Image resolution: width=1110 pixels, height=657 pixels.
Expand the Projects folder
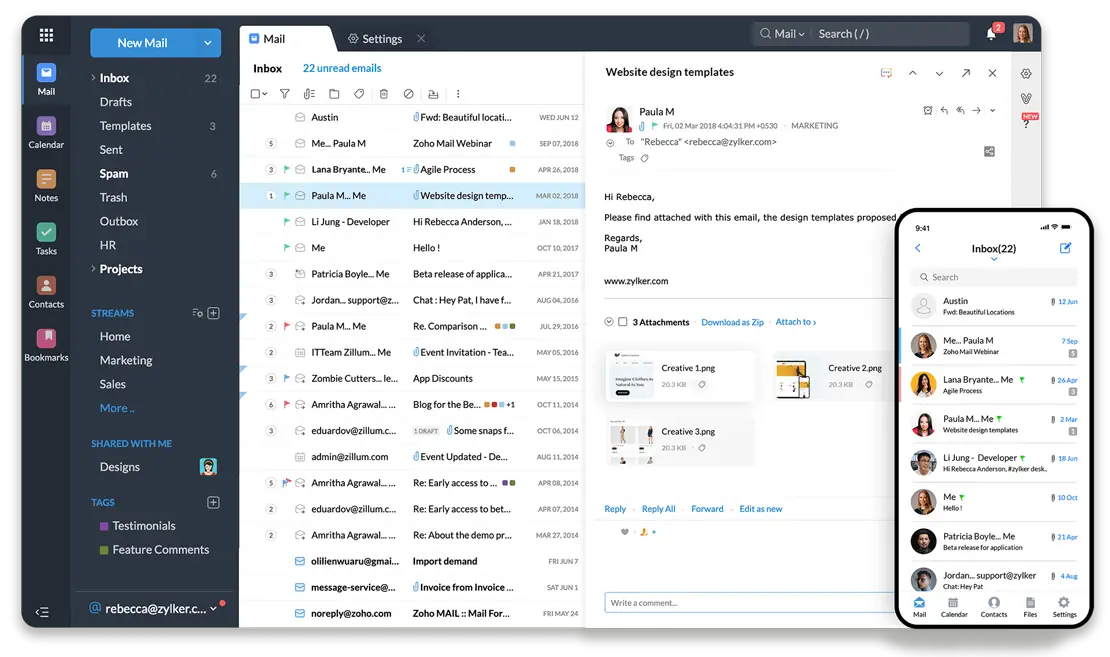pos(93,269)
